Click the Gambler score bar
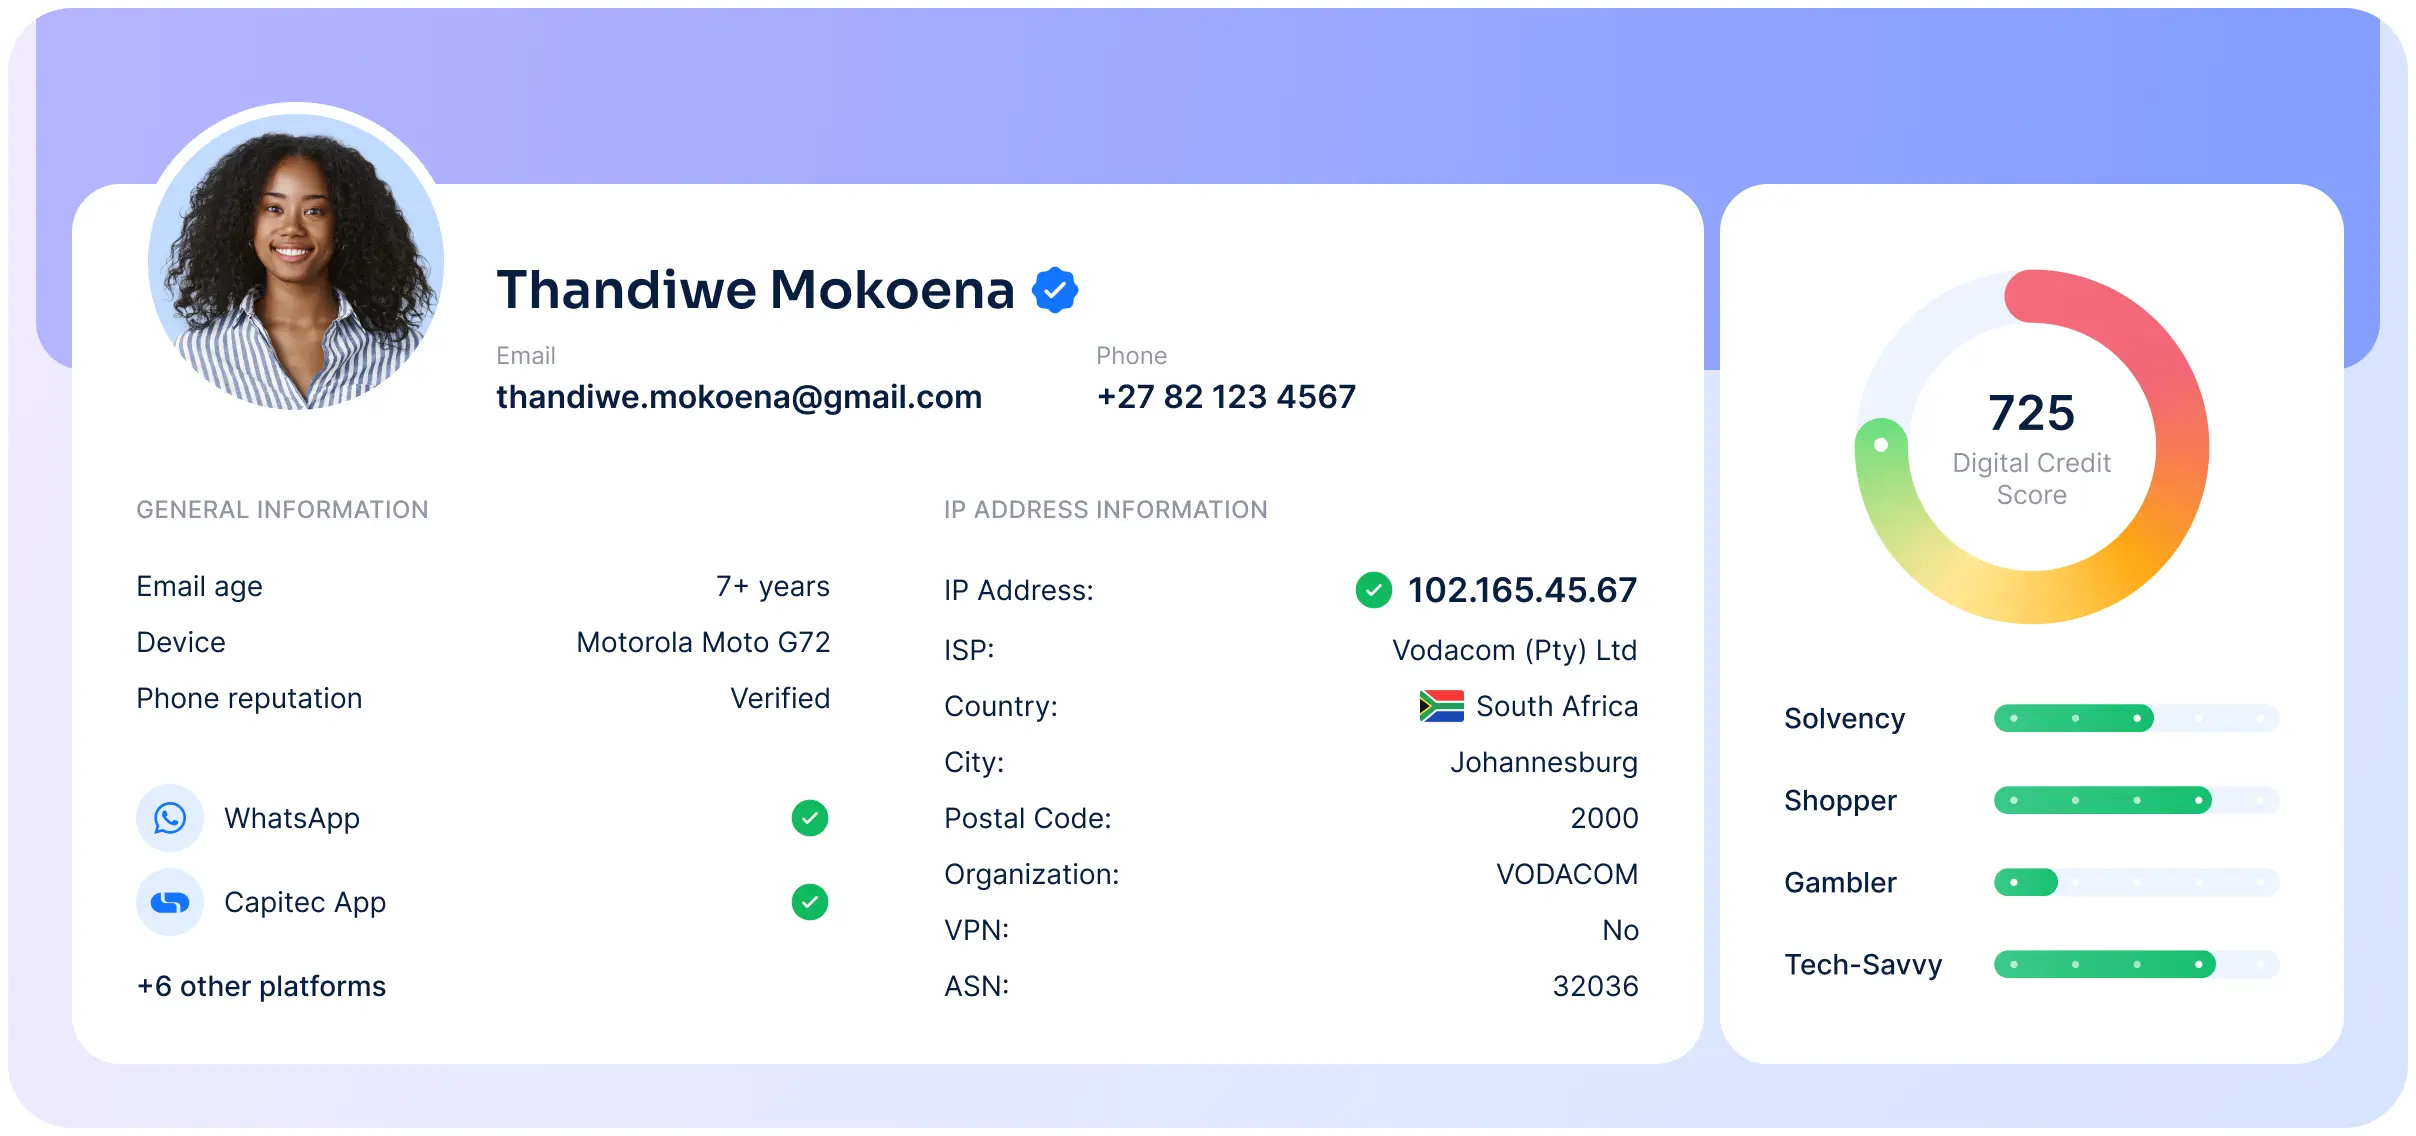The width and height of the screenshot is (2416, 1136). point(2136,882)
